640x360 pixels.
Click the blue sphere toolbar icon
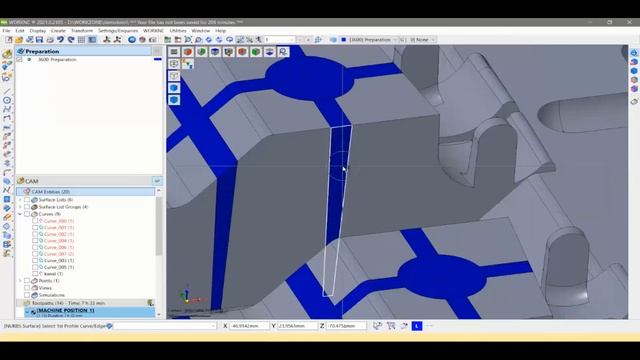(132, 40)
